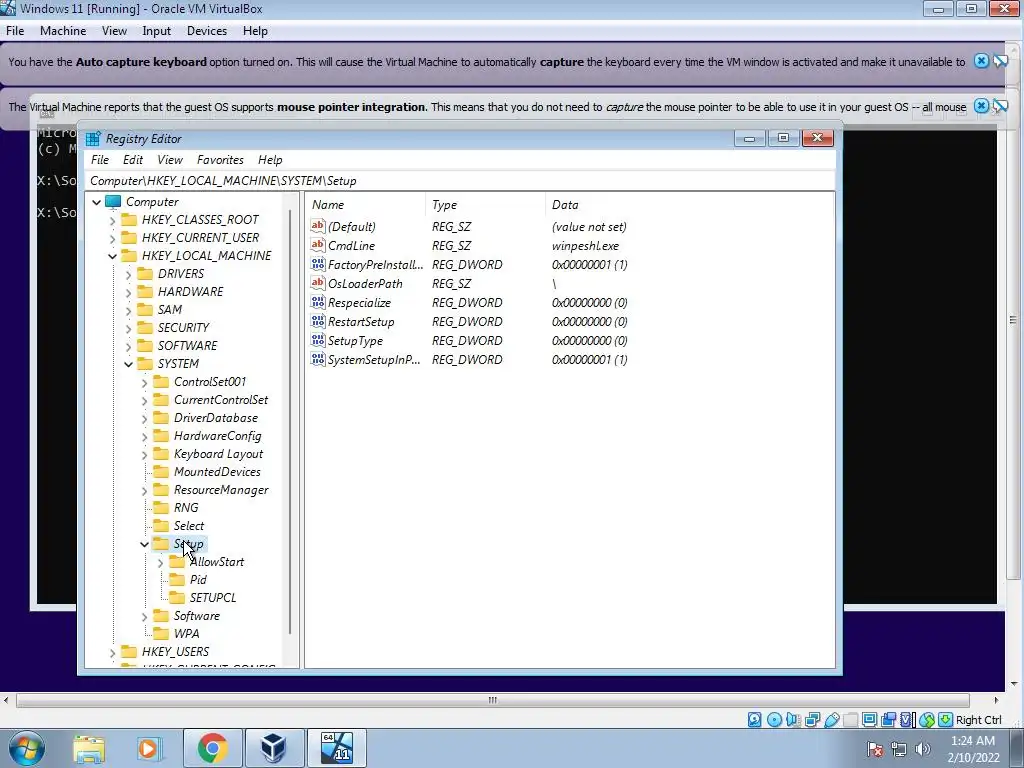Image resolution: width=1024 pixels, height=768 pixels.
Task: Open VirtualBox Devices menu
Action: tap(206, 31)
